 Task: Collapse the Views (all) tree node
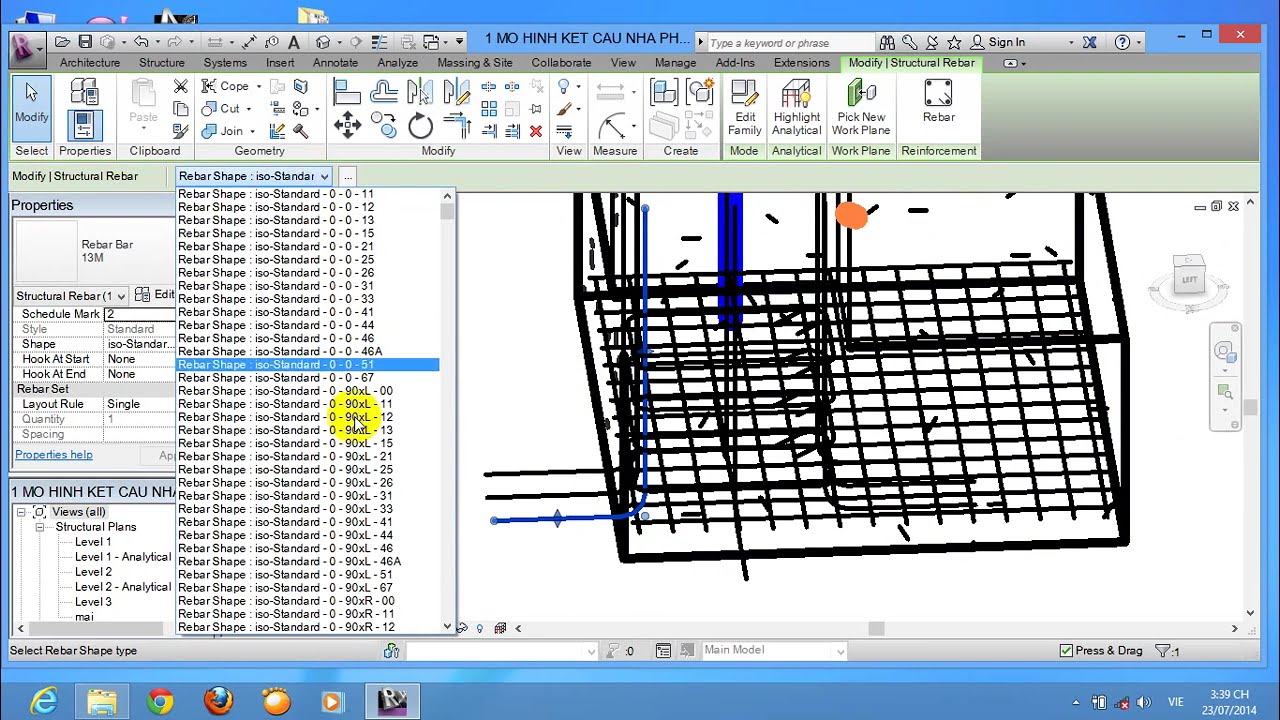[21, 512]
